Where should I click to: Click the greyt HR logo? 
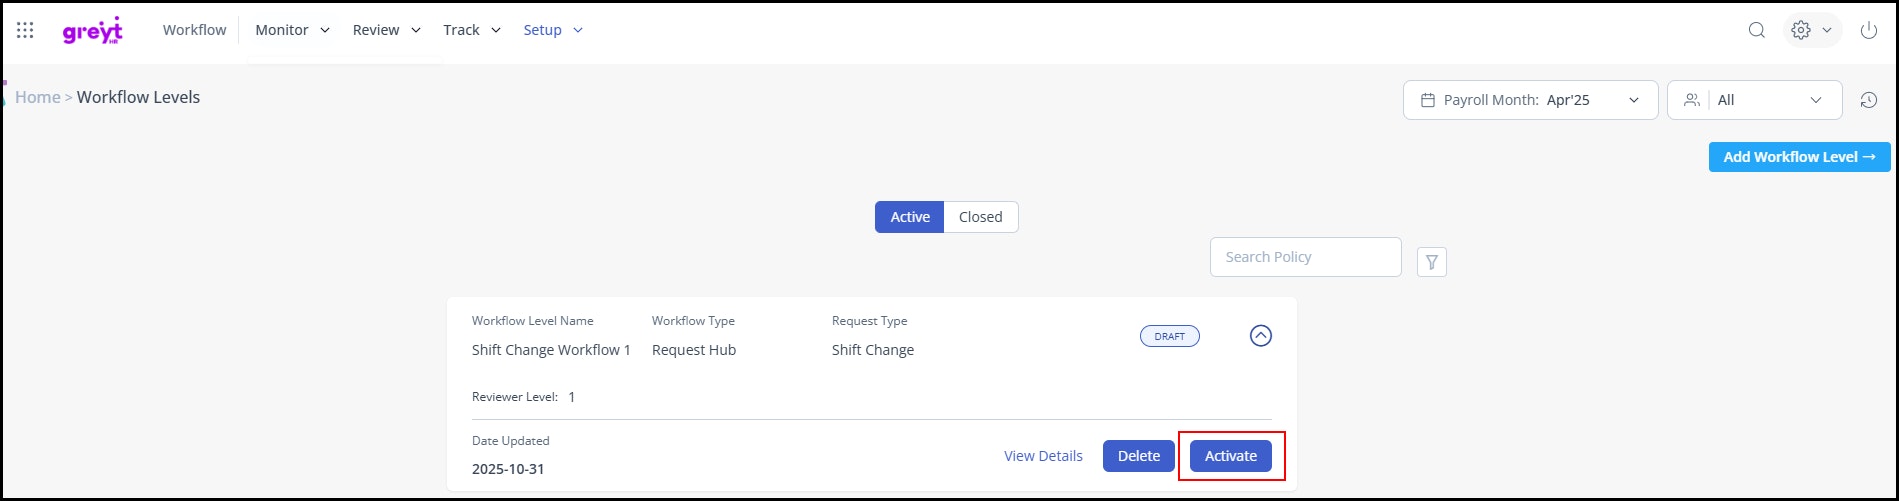(92, 30)
